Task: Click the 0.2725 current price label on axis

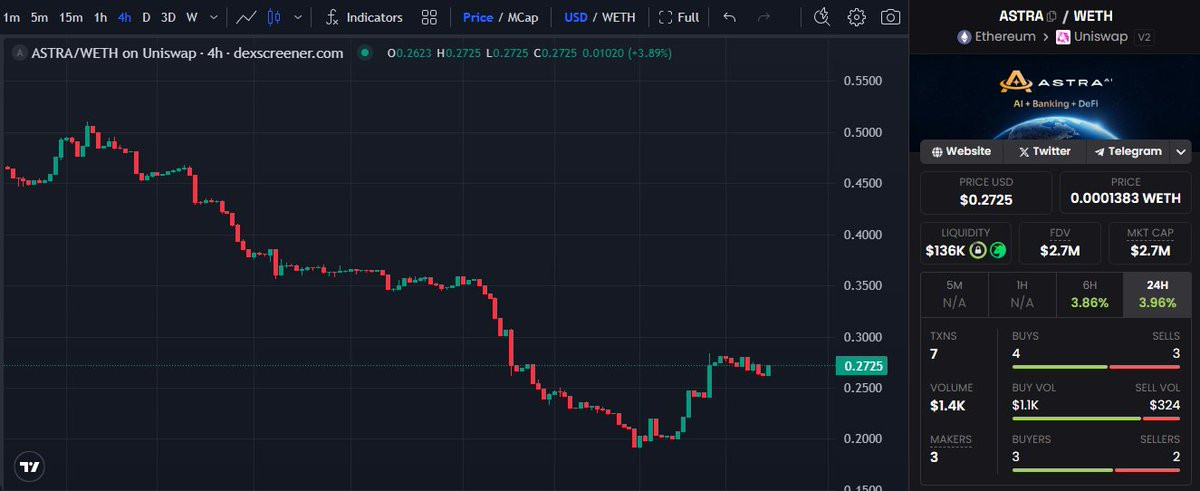Action: [862, 366]
